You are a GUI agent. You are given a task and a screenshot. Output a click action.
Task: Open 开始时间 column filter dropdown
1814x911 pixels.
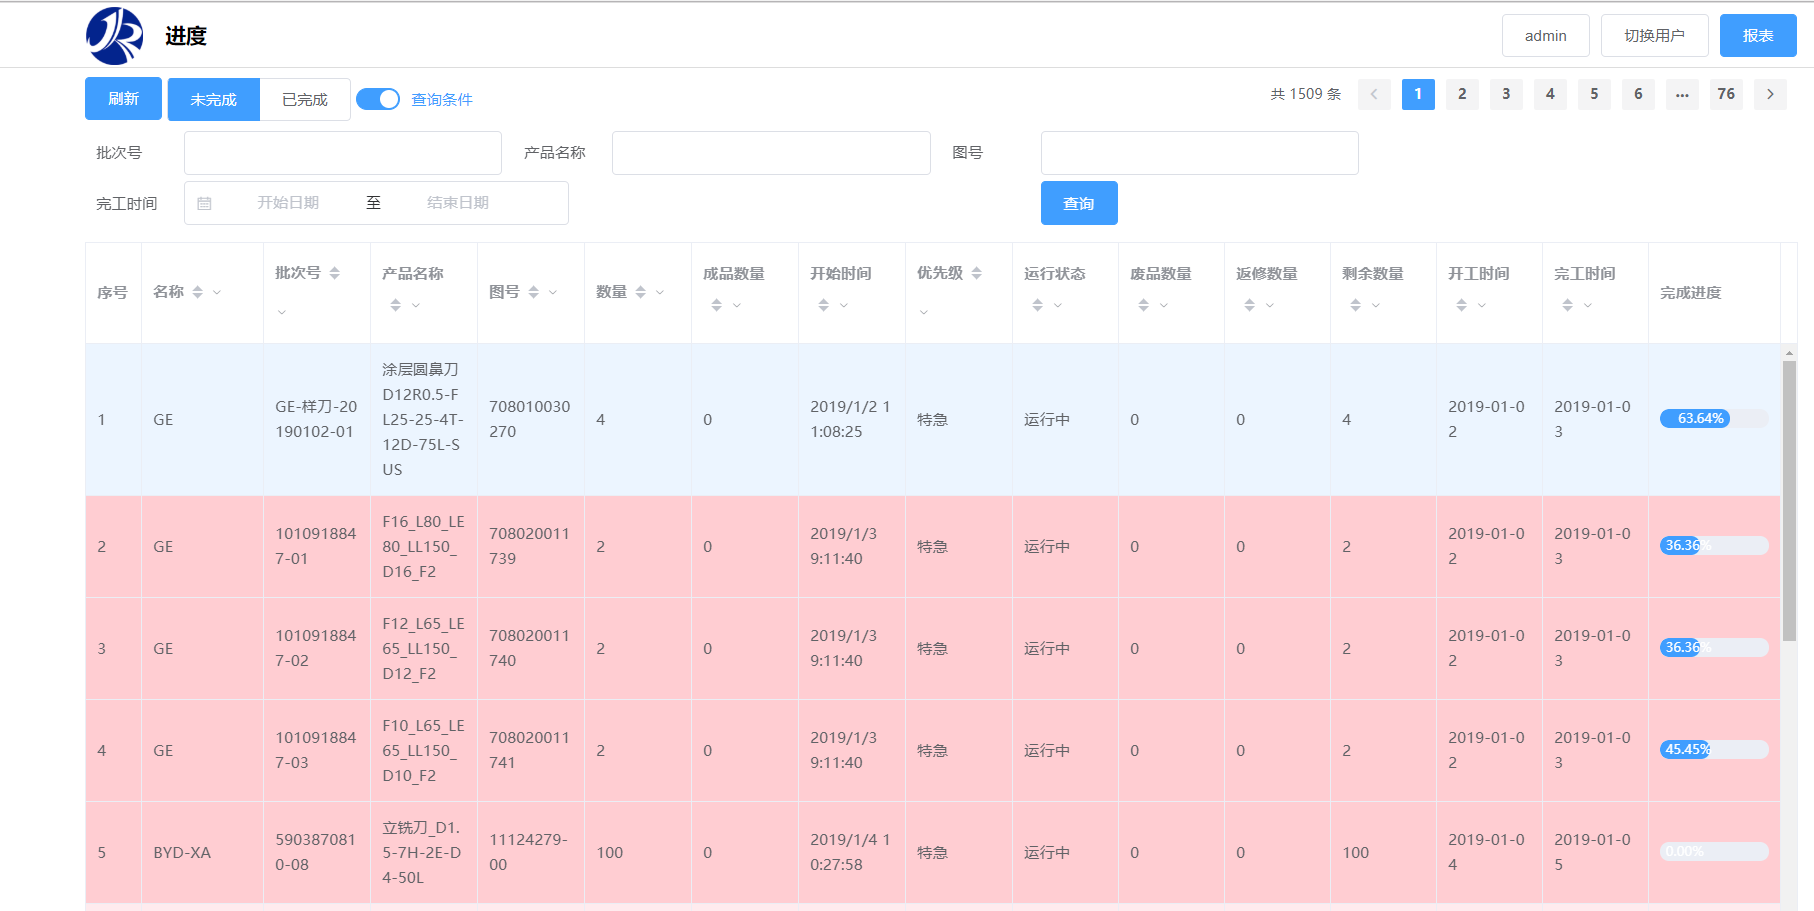tap(844, 305)
